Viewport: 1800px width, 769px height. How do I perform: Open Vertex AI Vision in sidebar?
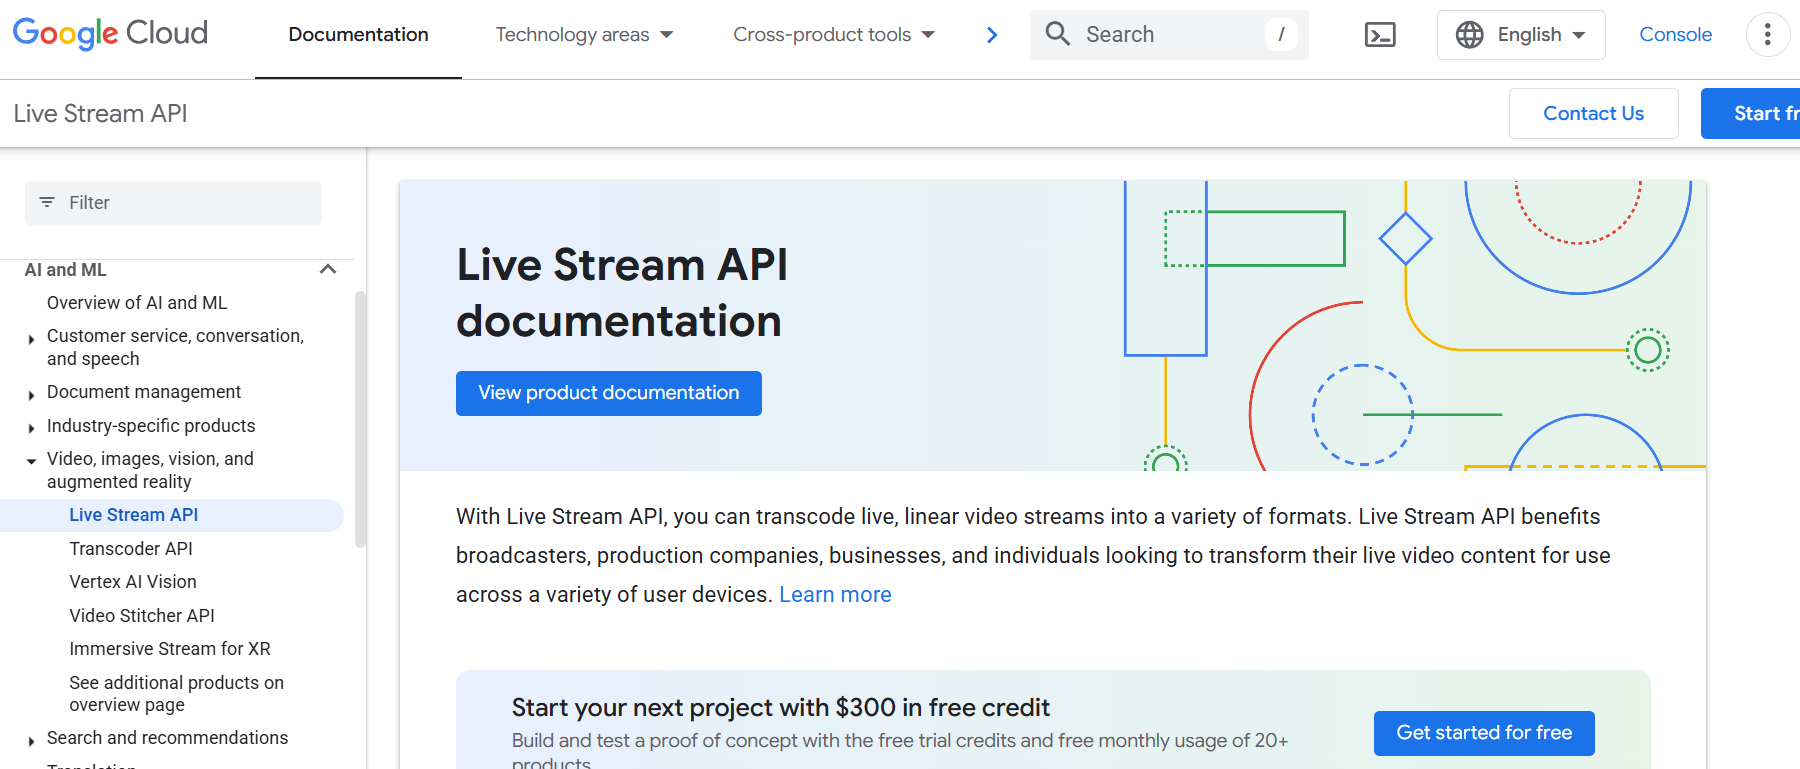tap(133, 582)
